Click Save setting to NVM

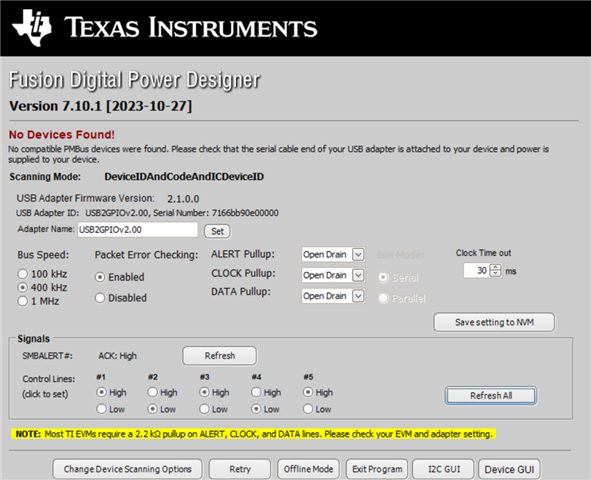[x=494, y=322]
